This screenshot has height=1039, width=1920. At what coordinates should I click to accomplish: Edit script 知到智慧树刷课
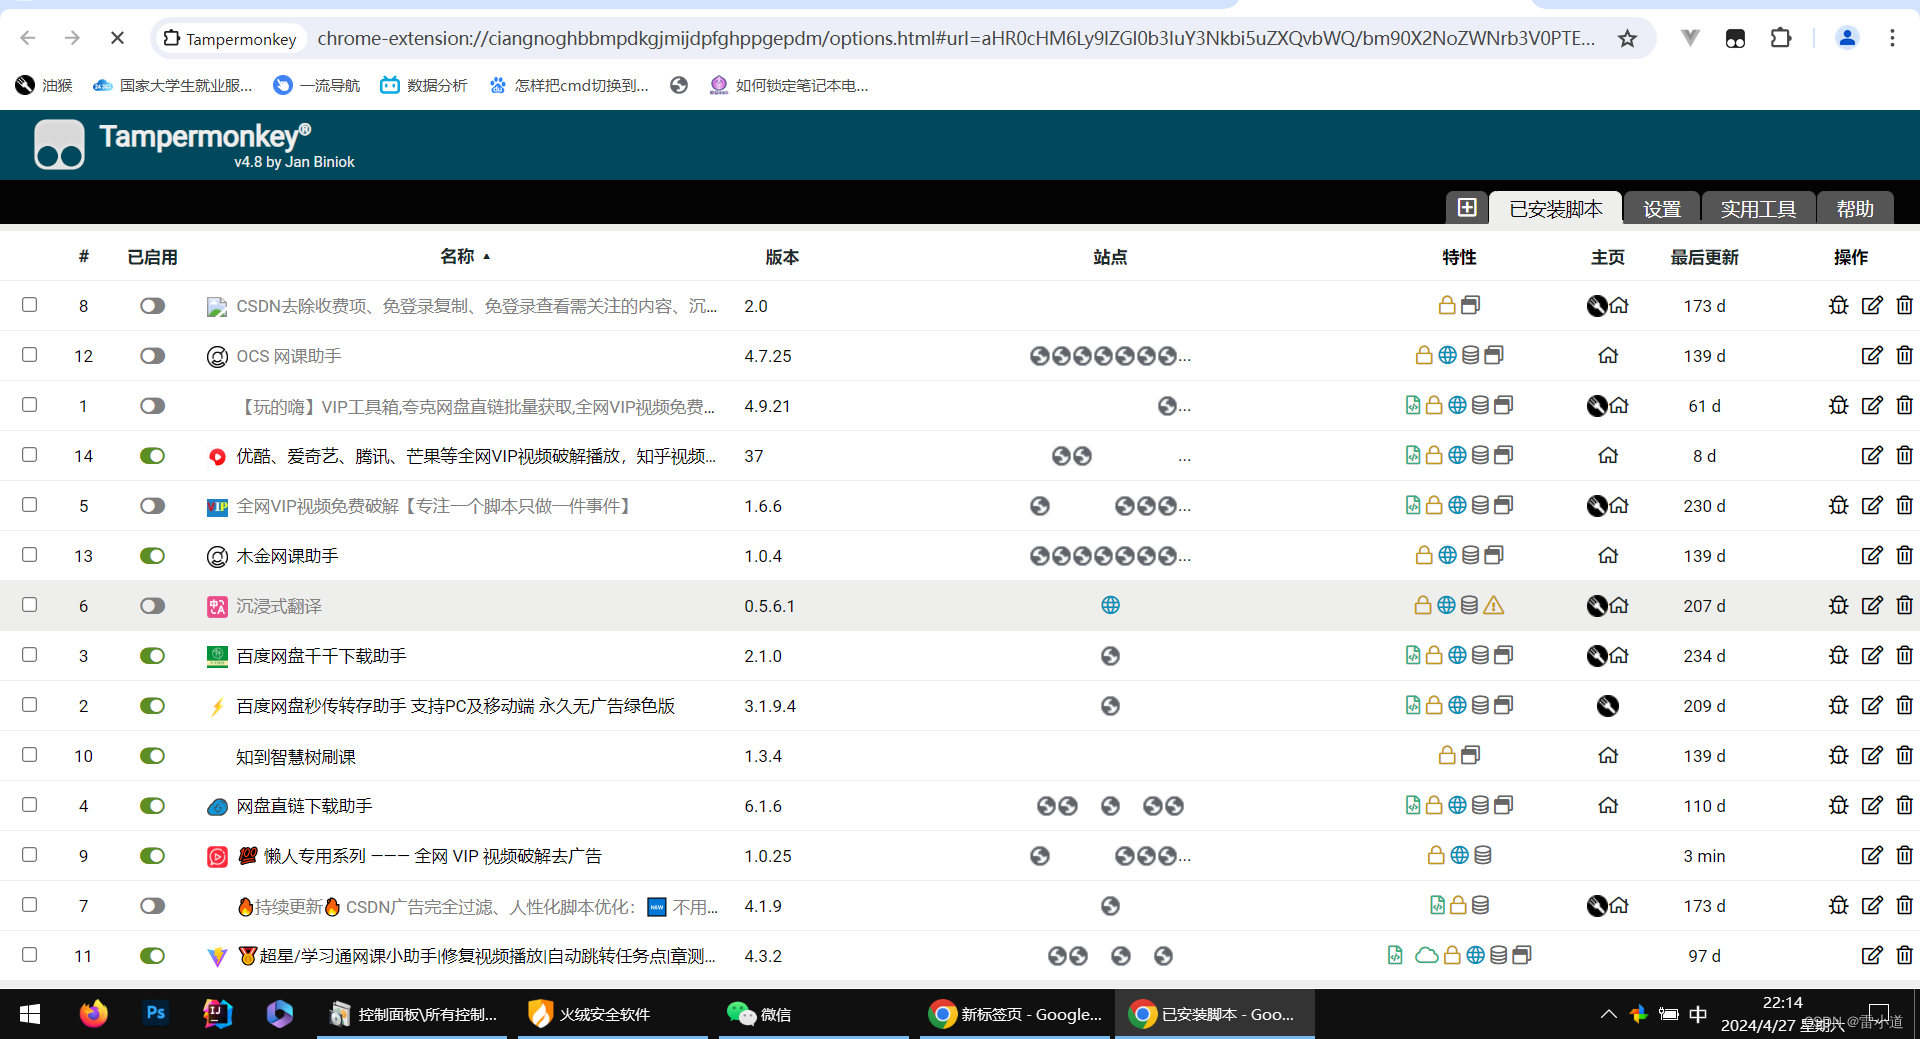tap(1872, 755)
